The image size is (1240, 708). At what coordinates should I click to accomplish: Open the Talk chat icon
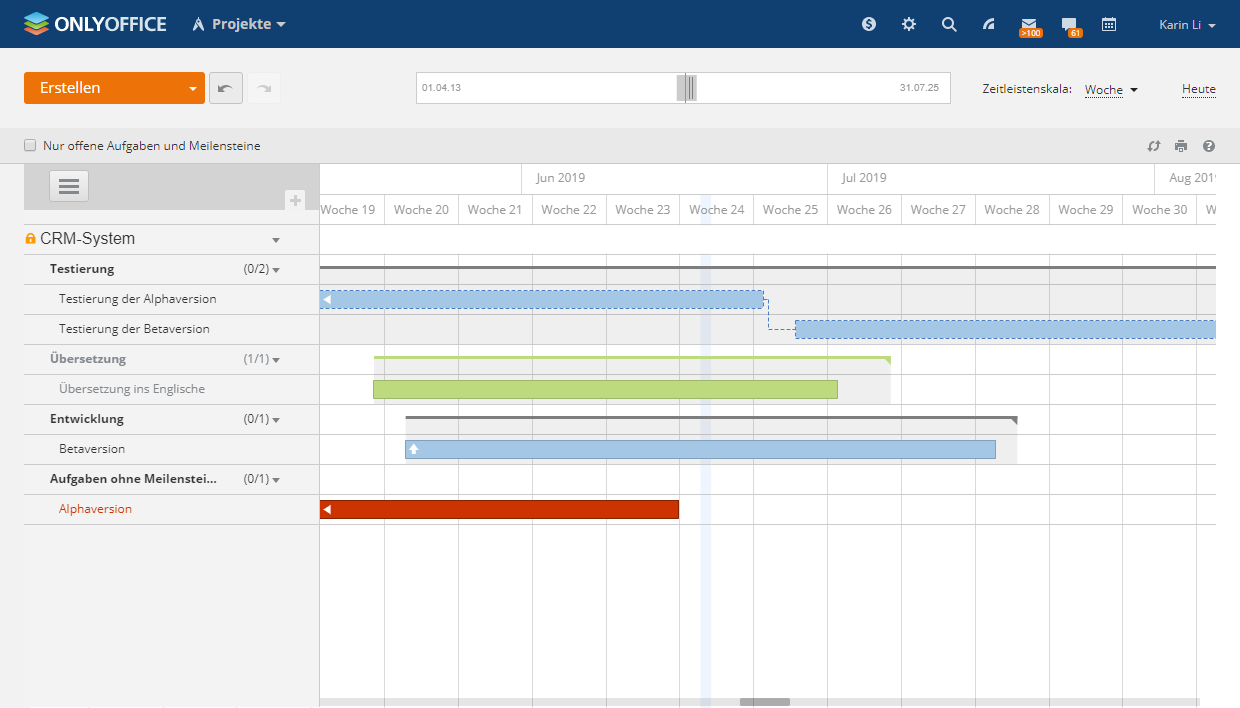coord(1069,25)
